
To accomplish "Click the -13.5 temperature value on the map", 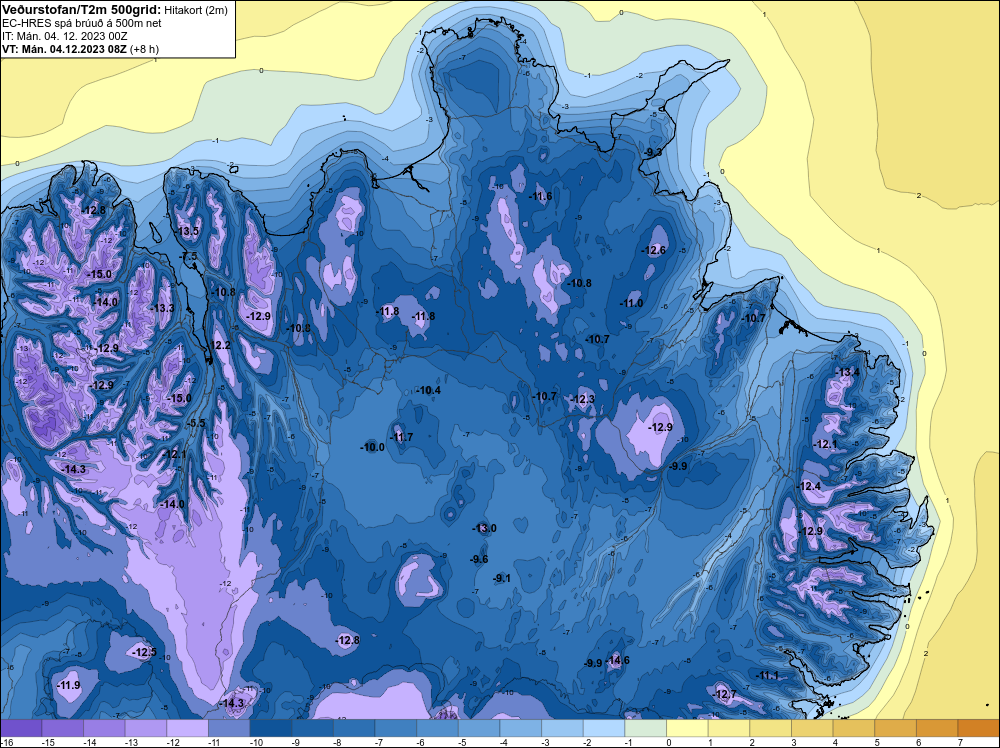I will [x=188, y=231].
